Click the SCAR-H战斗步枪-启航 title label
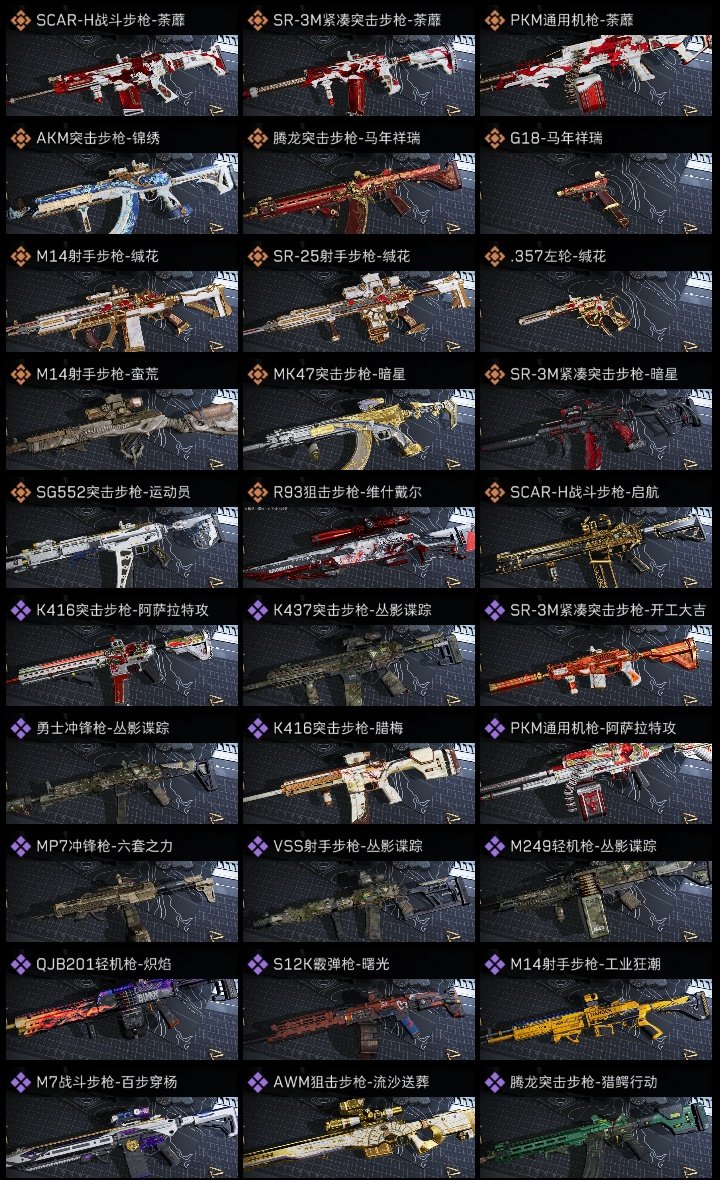Image resolution: width=720 pixels, height=1180 pixels. (585, 492)
